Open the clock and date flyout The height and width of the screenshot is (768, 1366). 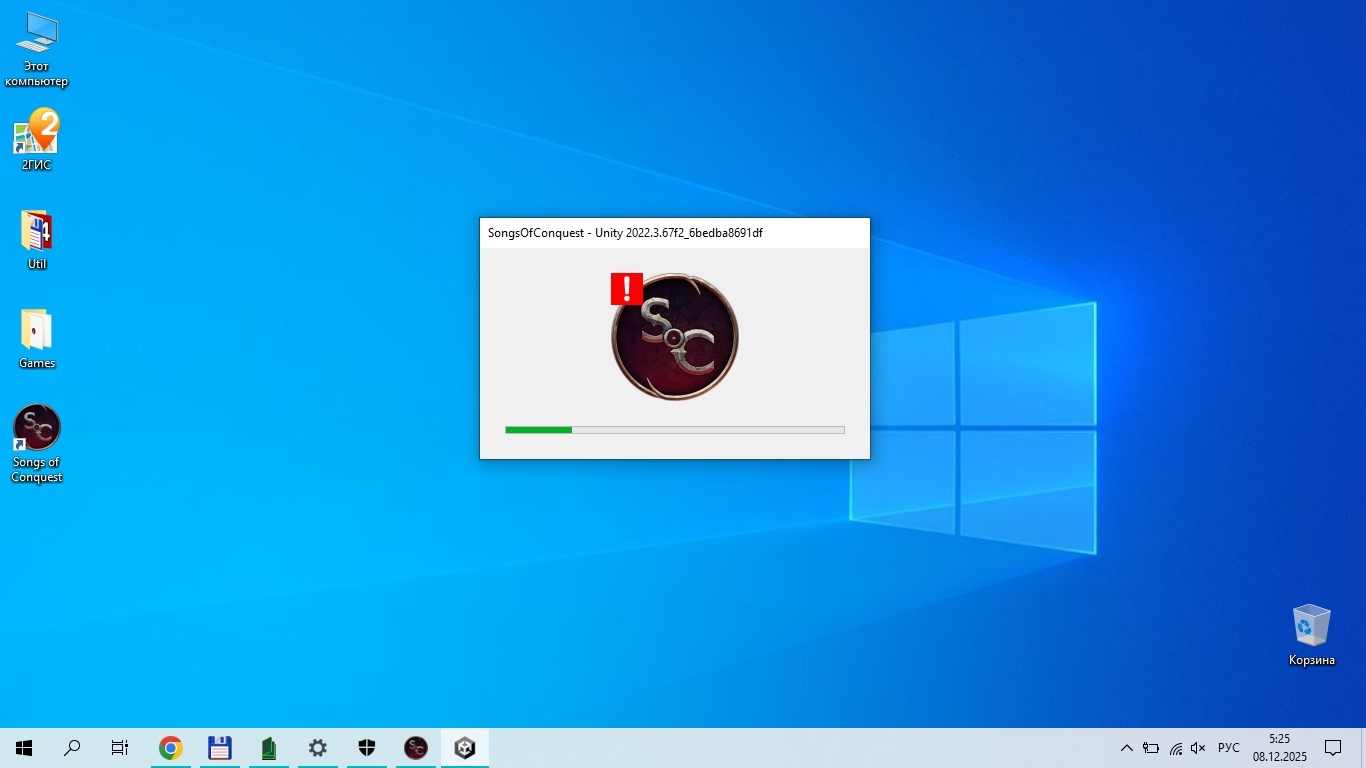click(1279, 748)
